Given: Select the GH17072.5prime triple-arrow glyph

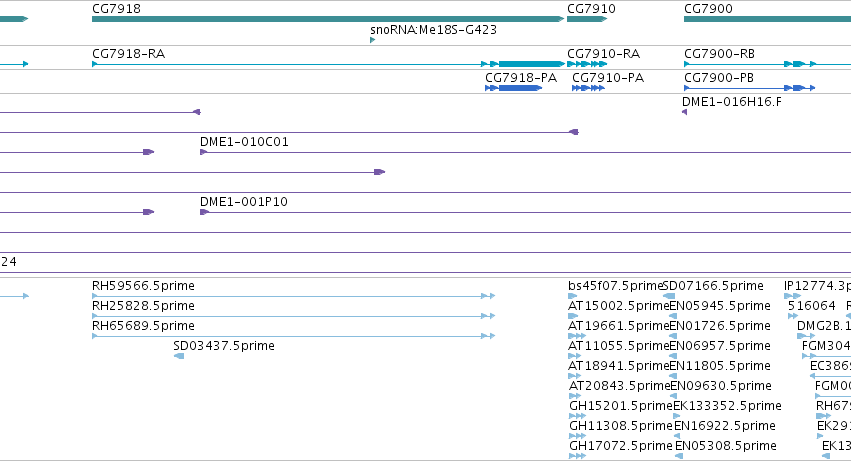Looking at the screenshot, I should tap(577, 456).
